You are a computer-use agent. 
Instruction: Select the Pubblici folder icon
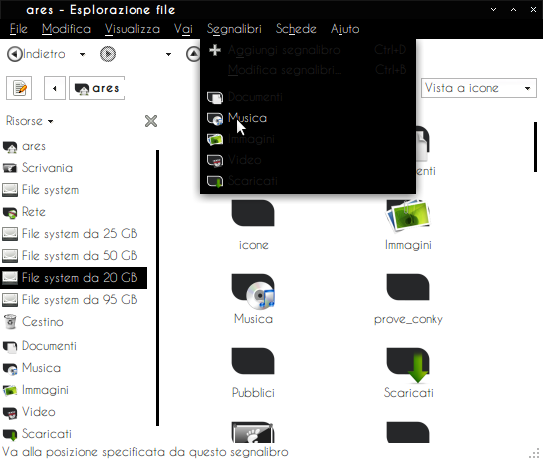(253, 361)
